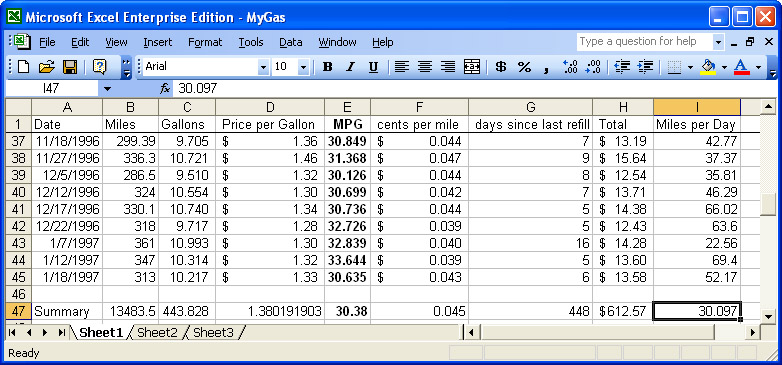This screenshot has height=365, width=782.
Task: Go to next sheet tab arrow
Action: (45, 332)
